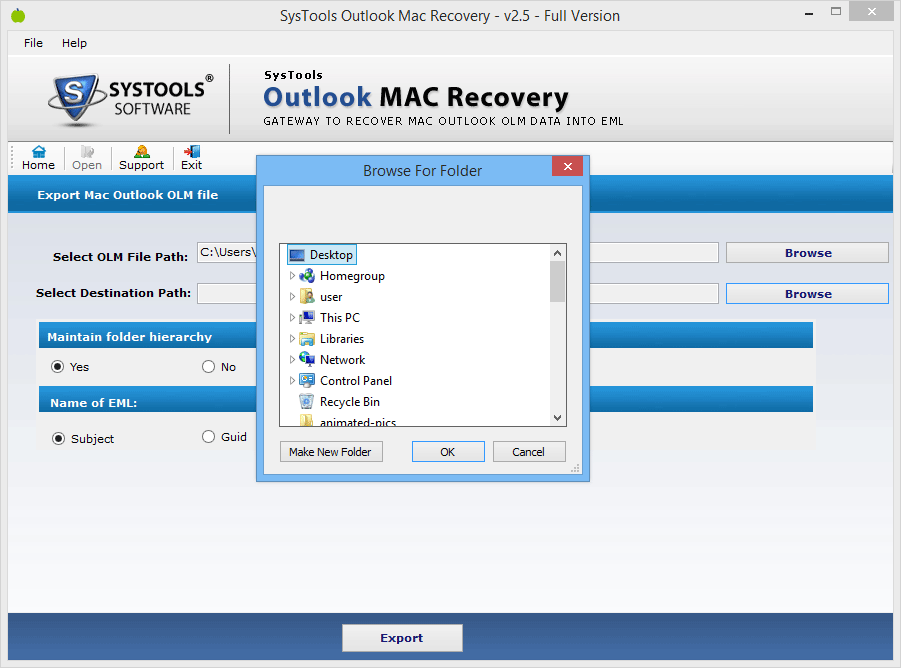
Task: Close the Browse For Folder dialog
Action: pos(568,167)
